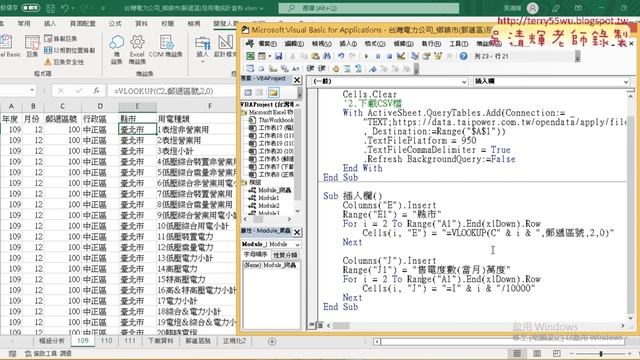Select Module2 in project tree
The height and width of the screenshot is (360, 640).
pyautogui.click(x=269, y=206)
